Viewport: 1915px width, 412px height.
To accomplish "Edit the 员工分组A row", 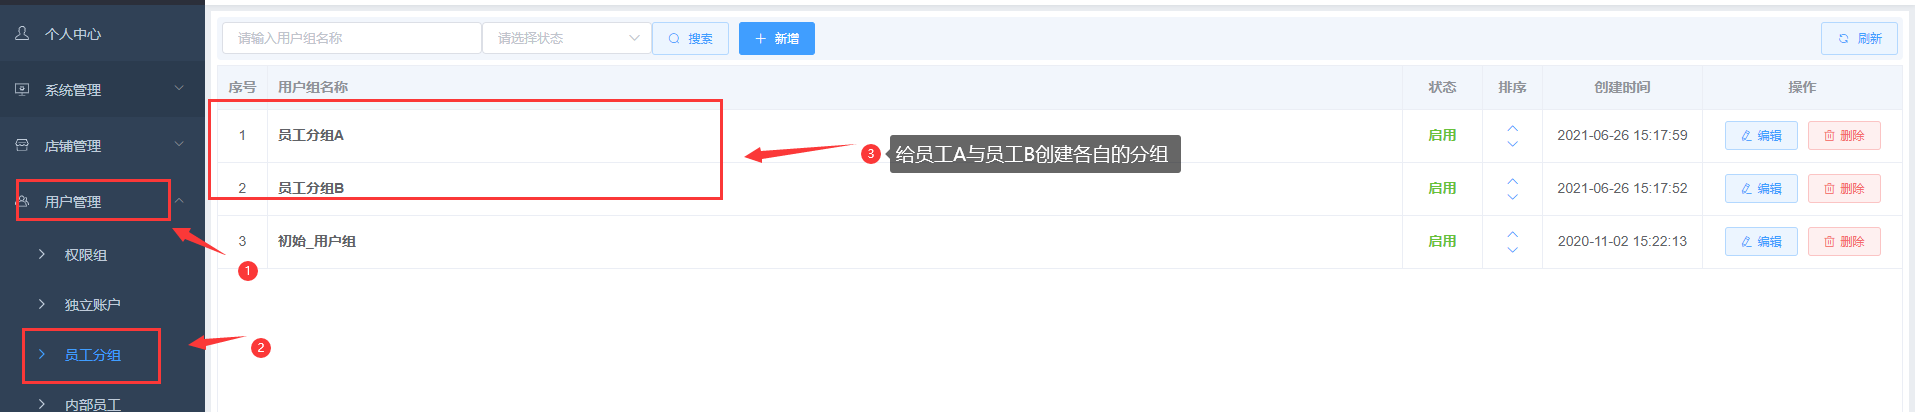I will [1761, 136].
